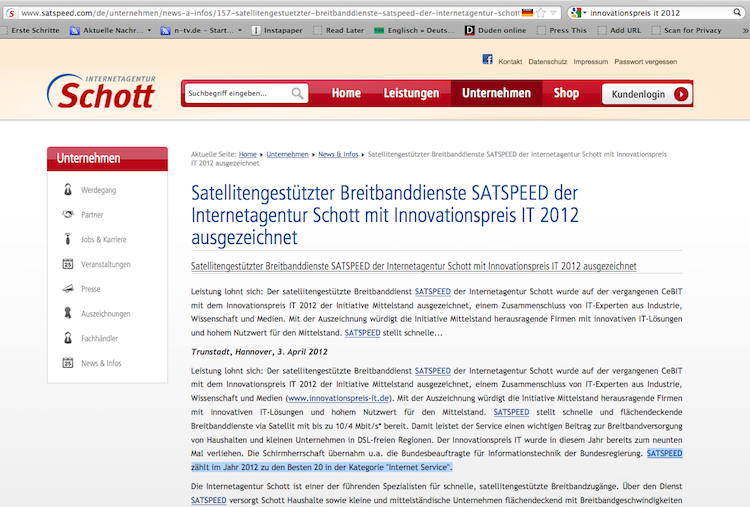Click the Internetagentur Schott logo
The height and width of the screenshot is (507, 750).
[102, 92]
